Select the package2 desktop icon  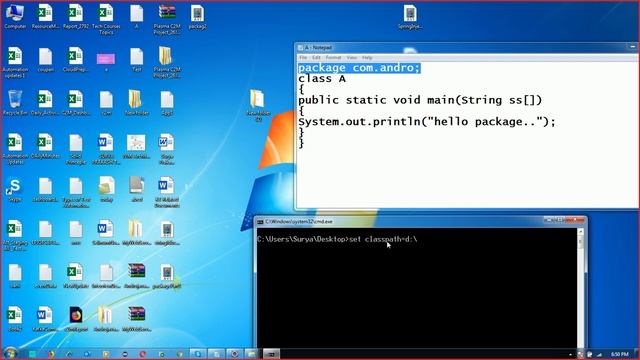click(198, 16)
